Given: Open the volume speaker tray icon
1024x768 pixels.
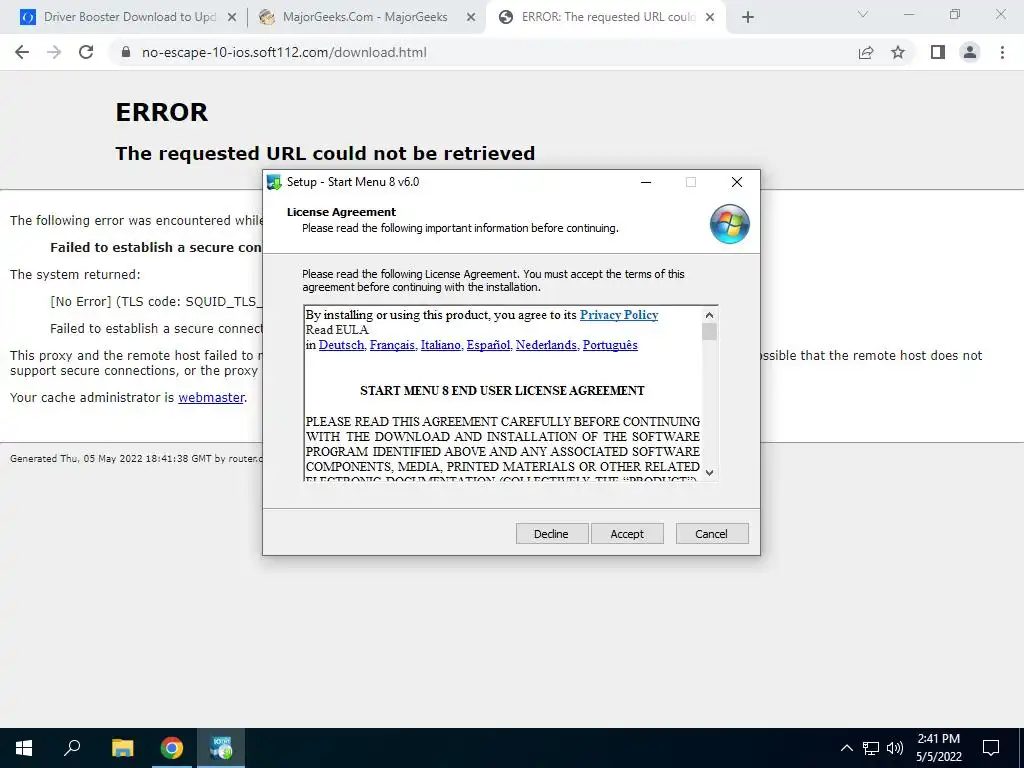Looking at the screenshot, I should point(895,748).
